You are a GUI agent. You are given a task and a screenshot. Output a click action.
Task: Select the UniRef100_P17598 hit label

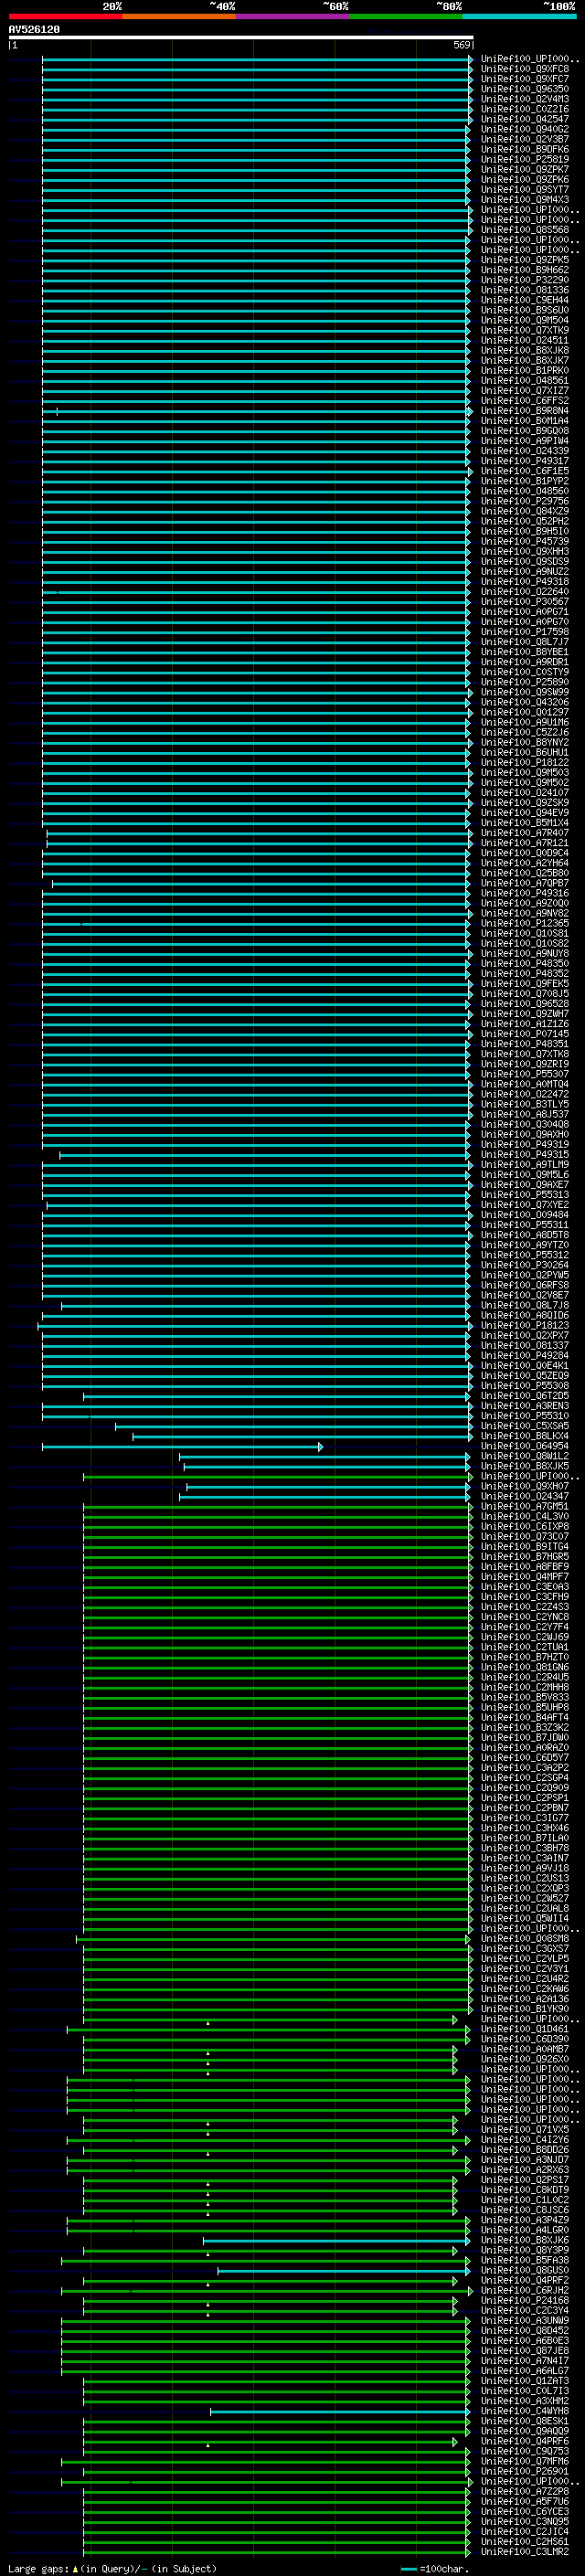tap(525, 632)
